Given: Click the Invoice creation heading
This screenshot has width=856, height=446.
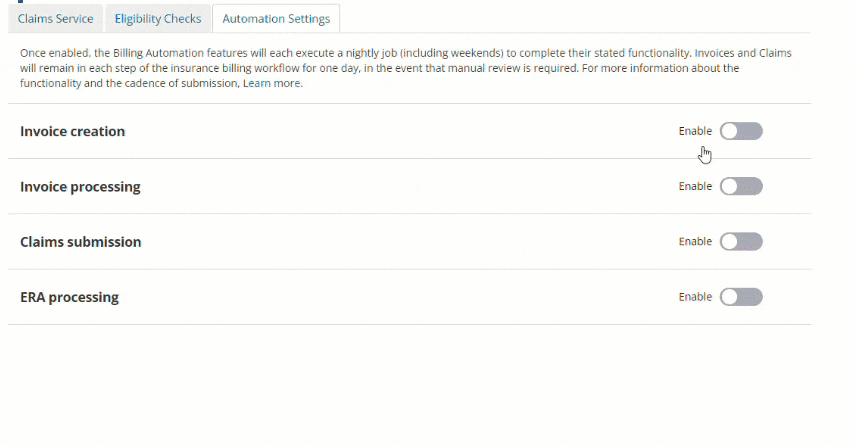Looking at the screenshot, I should coord(72,132).
